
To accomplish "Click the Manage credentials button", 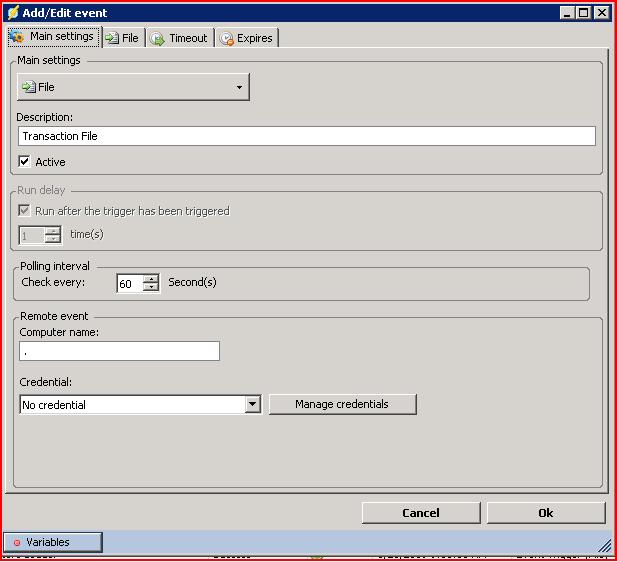I will point(342,404).
